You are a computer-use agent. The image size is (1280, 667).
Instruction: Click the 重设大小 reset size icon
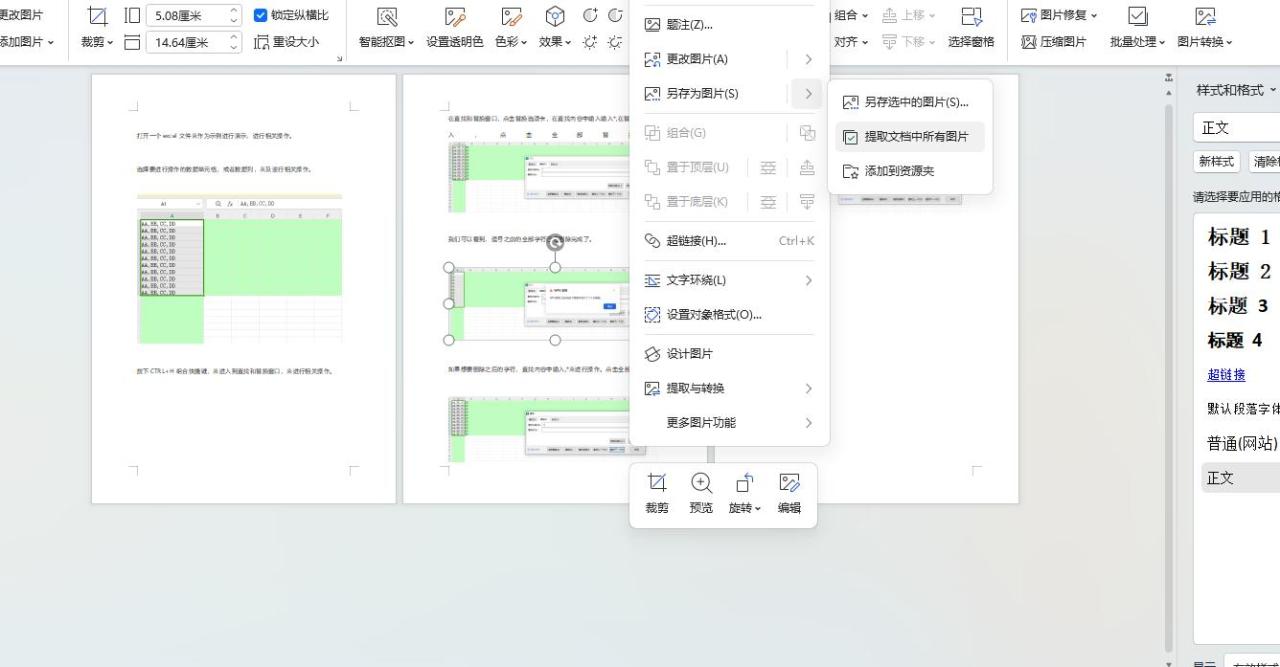pyautogui.click(x=288, y=41)
